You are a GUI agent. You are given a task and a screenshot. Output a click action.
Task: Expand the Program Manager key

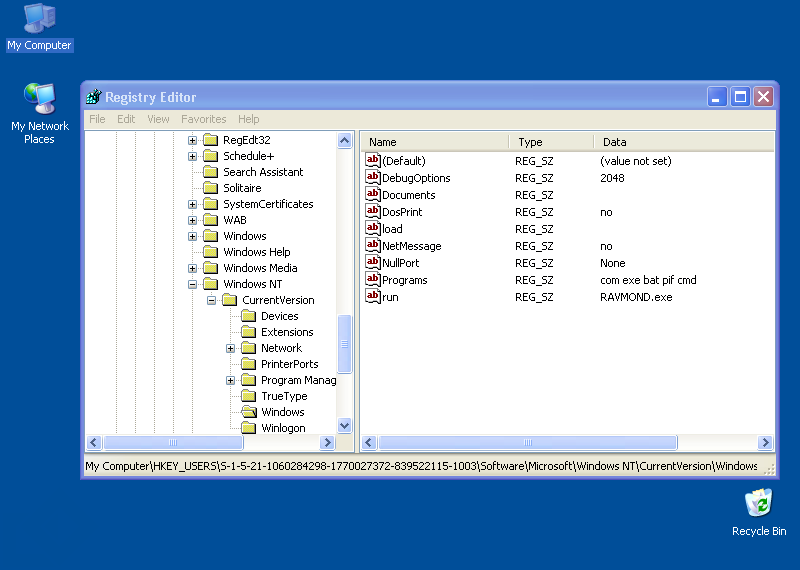point(231,381)
